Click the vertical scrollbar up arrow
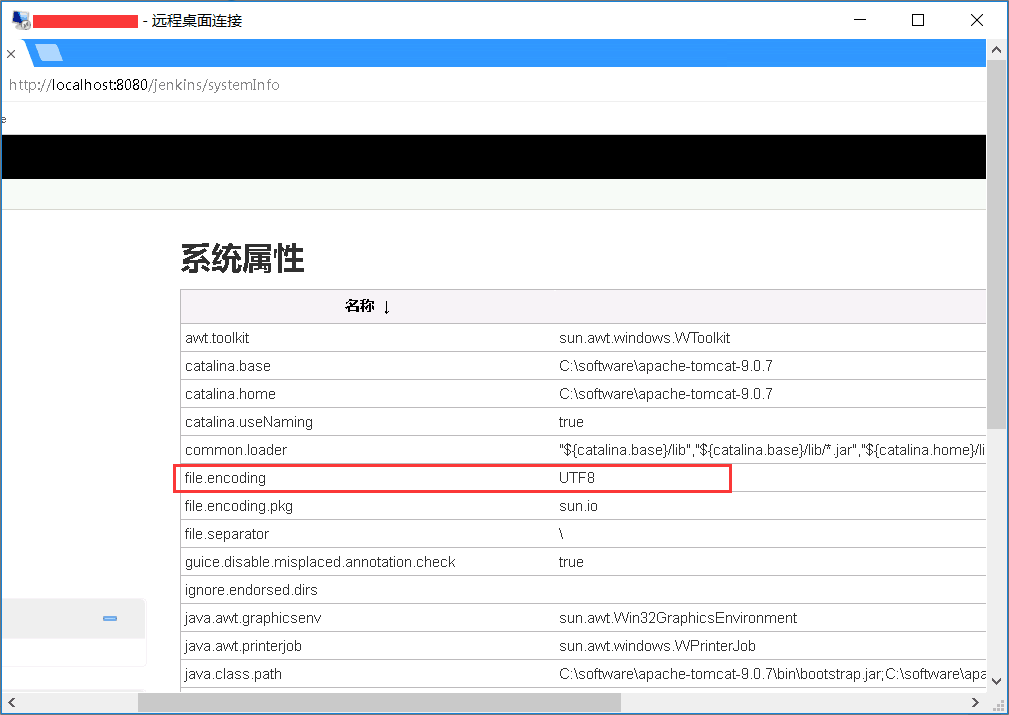Viewport: 1009px width, 715px height. coord(997,50)
